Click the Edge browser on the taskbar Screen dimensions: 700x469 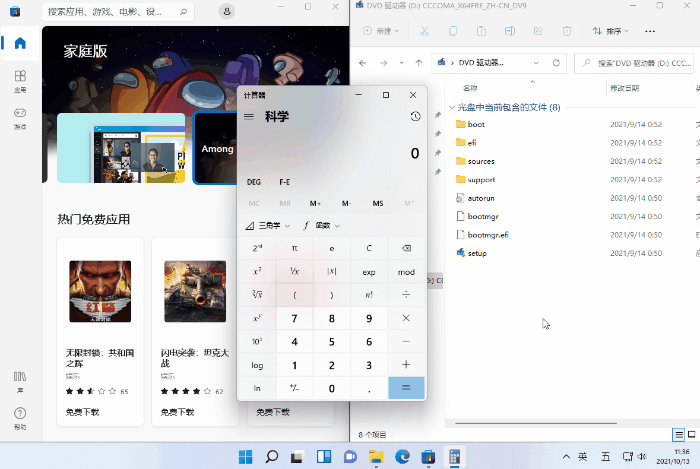coord(402,457)
